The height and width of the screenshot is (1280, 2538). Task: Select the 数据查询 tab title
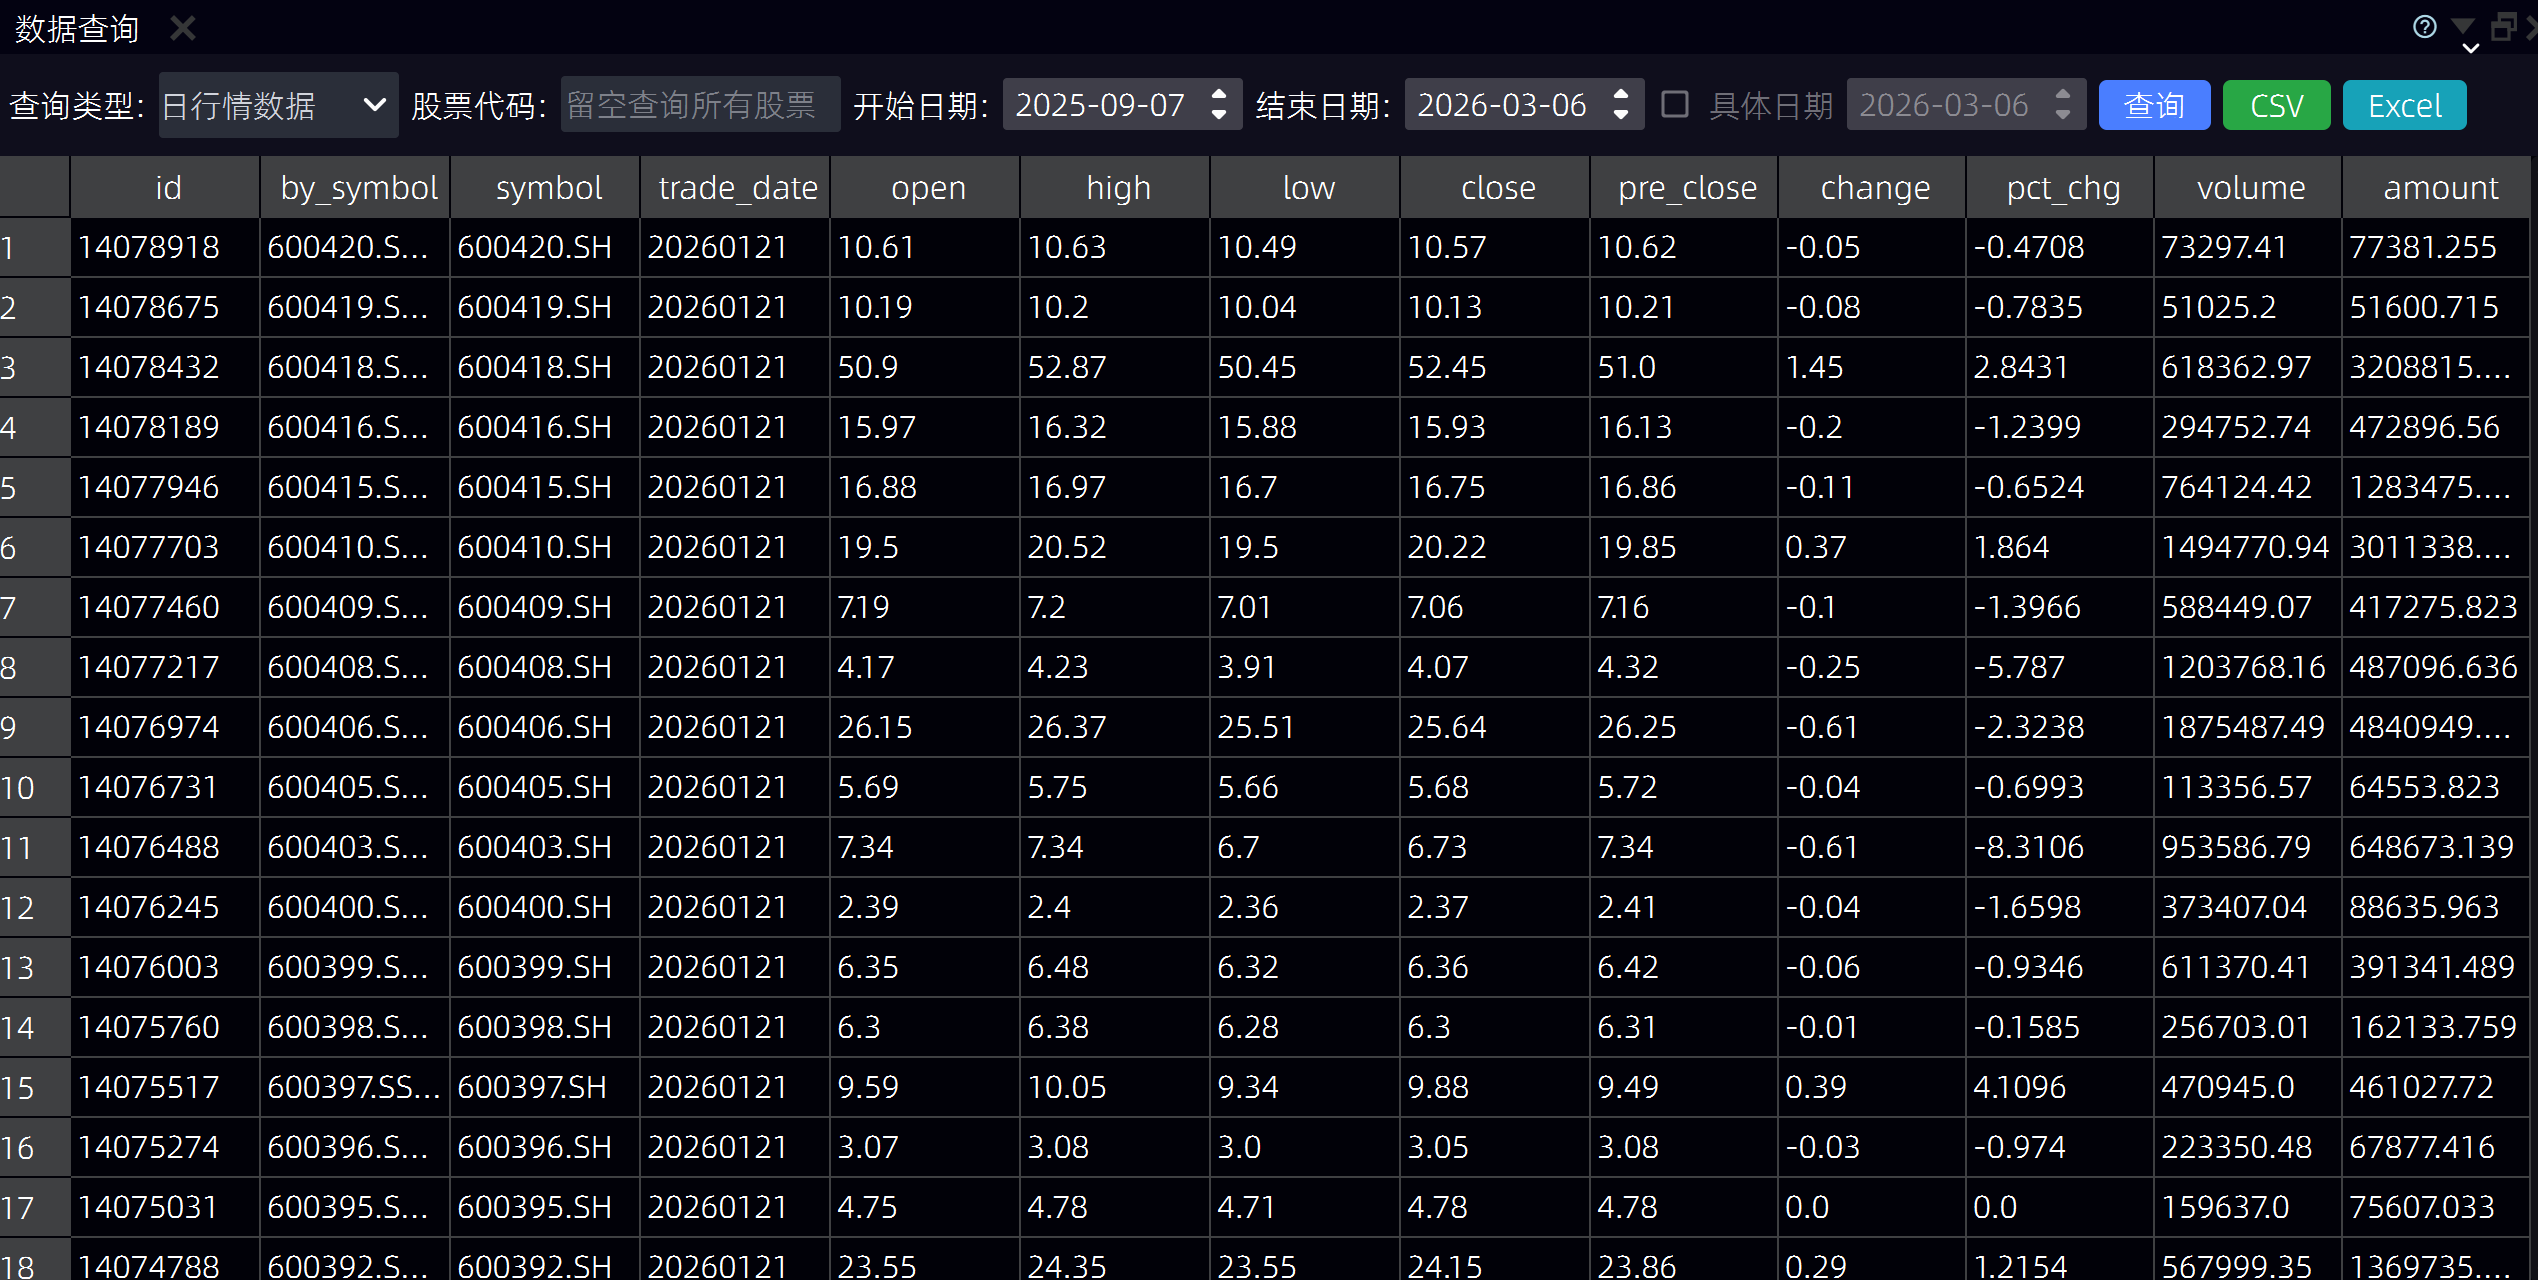[77, 28]
